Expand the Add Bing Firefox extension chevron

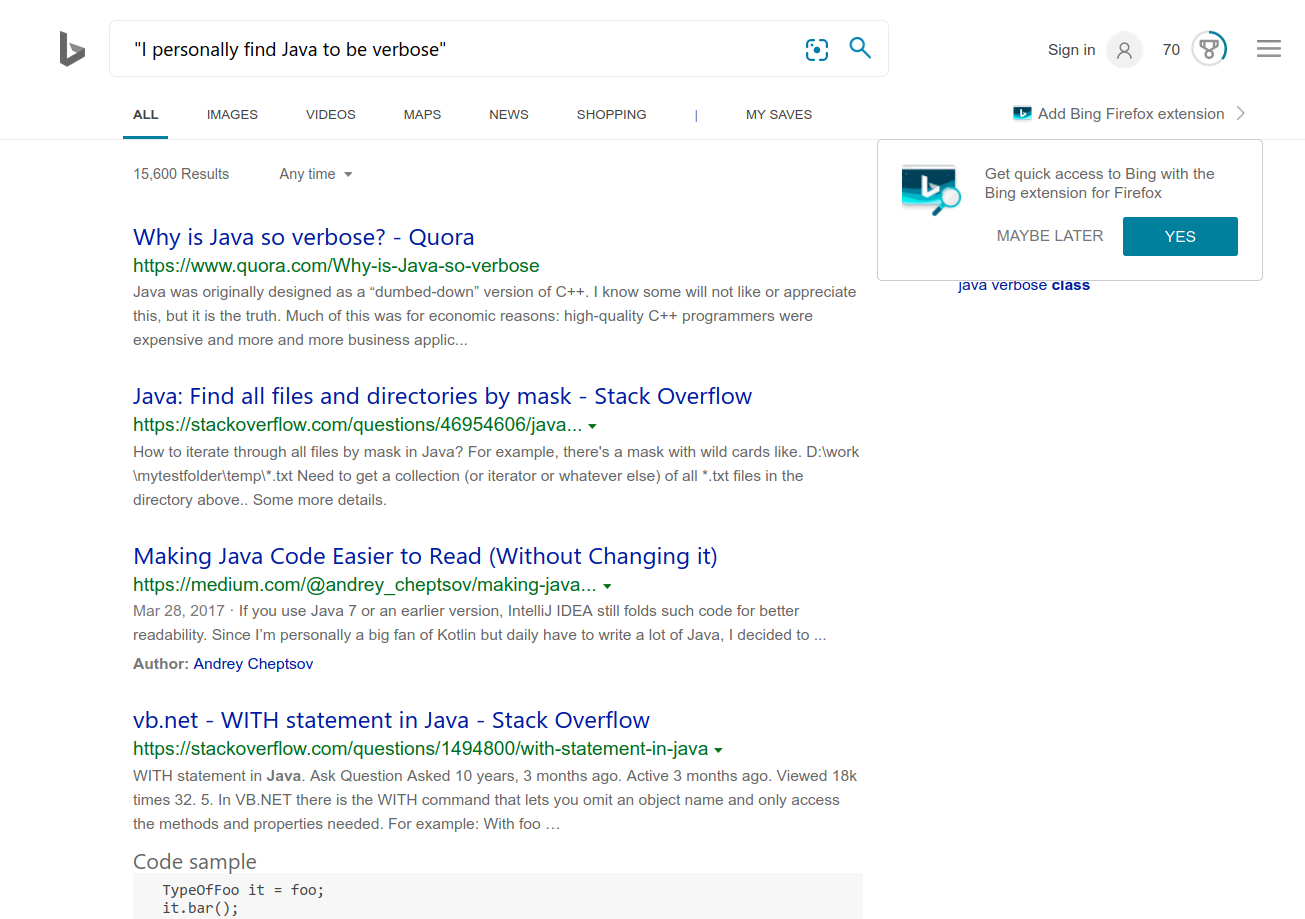1241,114
